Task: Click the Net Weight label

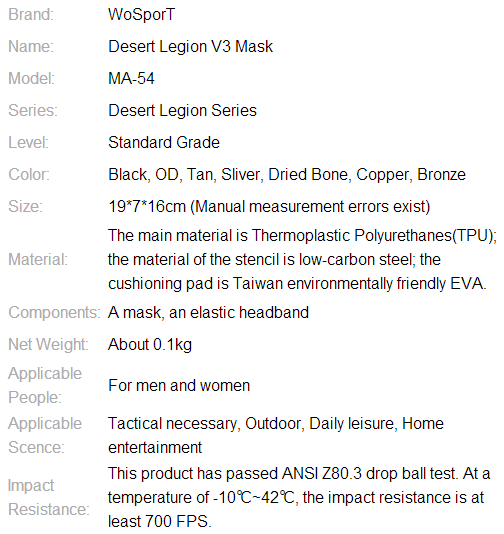Action: 48,344
